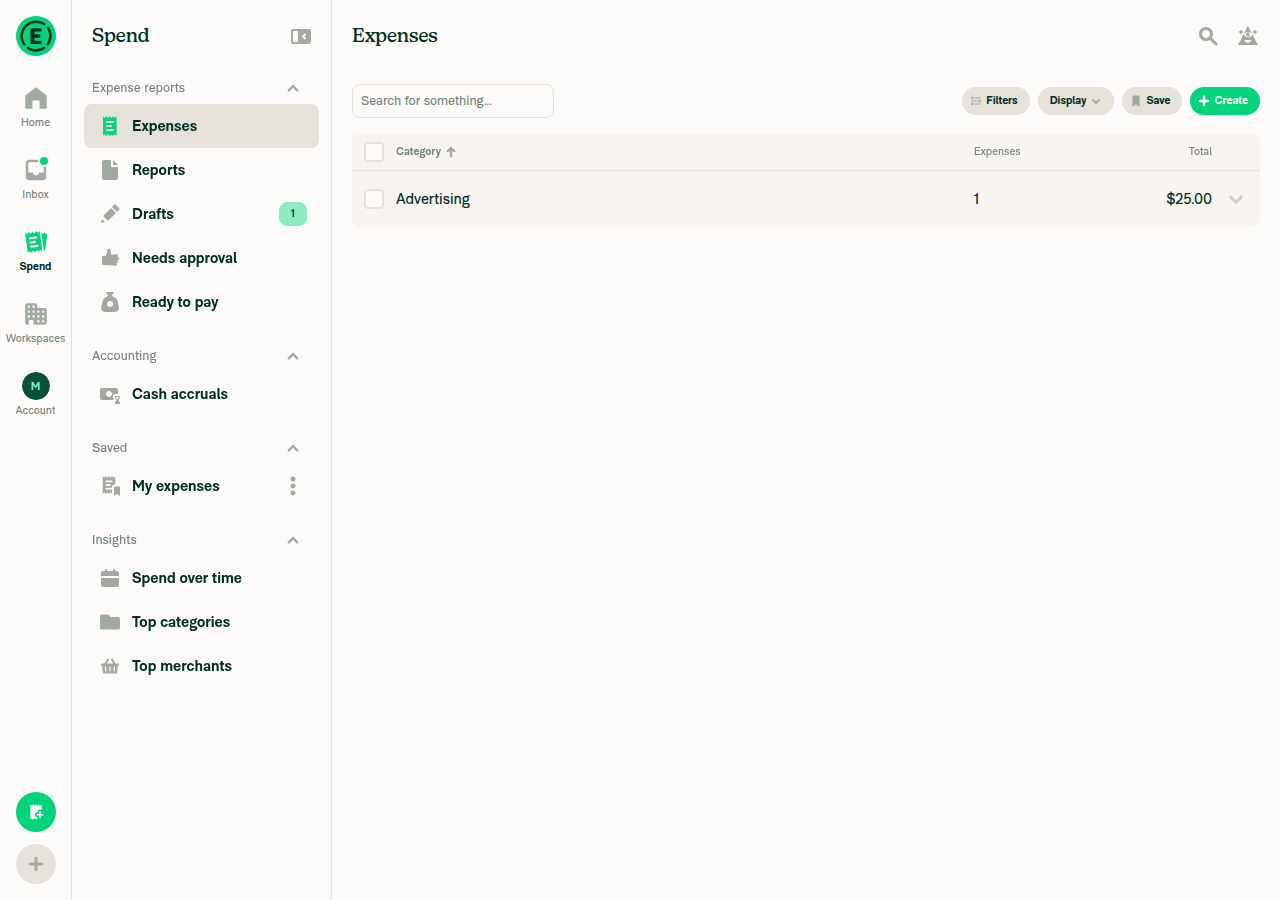The width and height of the screenshot is (1280, 900).
Task: Sort by Category column arrow
Action: coord(451,152)
